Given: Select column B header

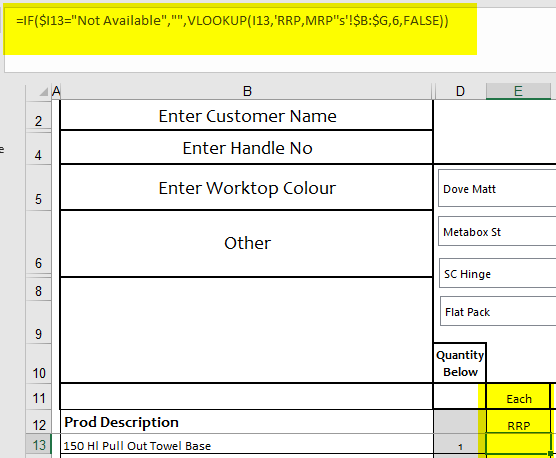Looking at the screenshot, I should click(247, 91).
